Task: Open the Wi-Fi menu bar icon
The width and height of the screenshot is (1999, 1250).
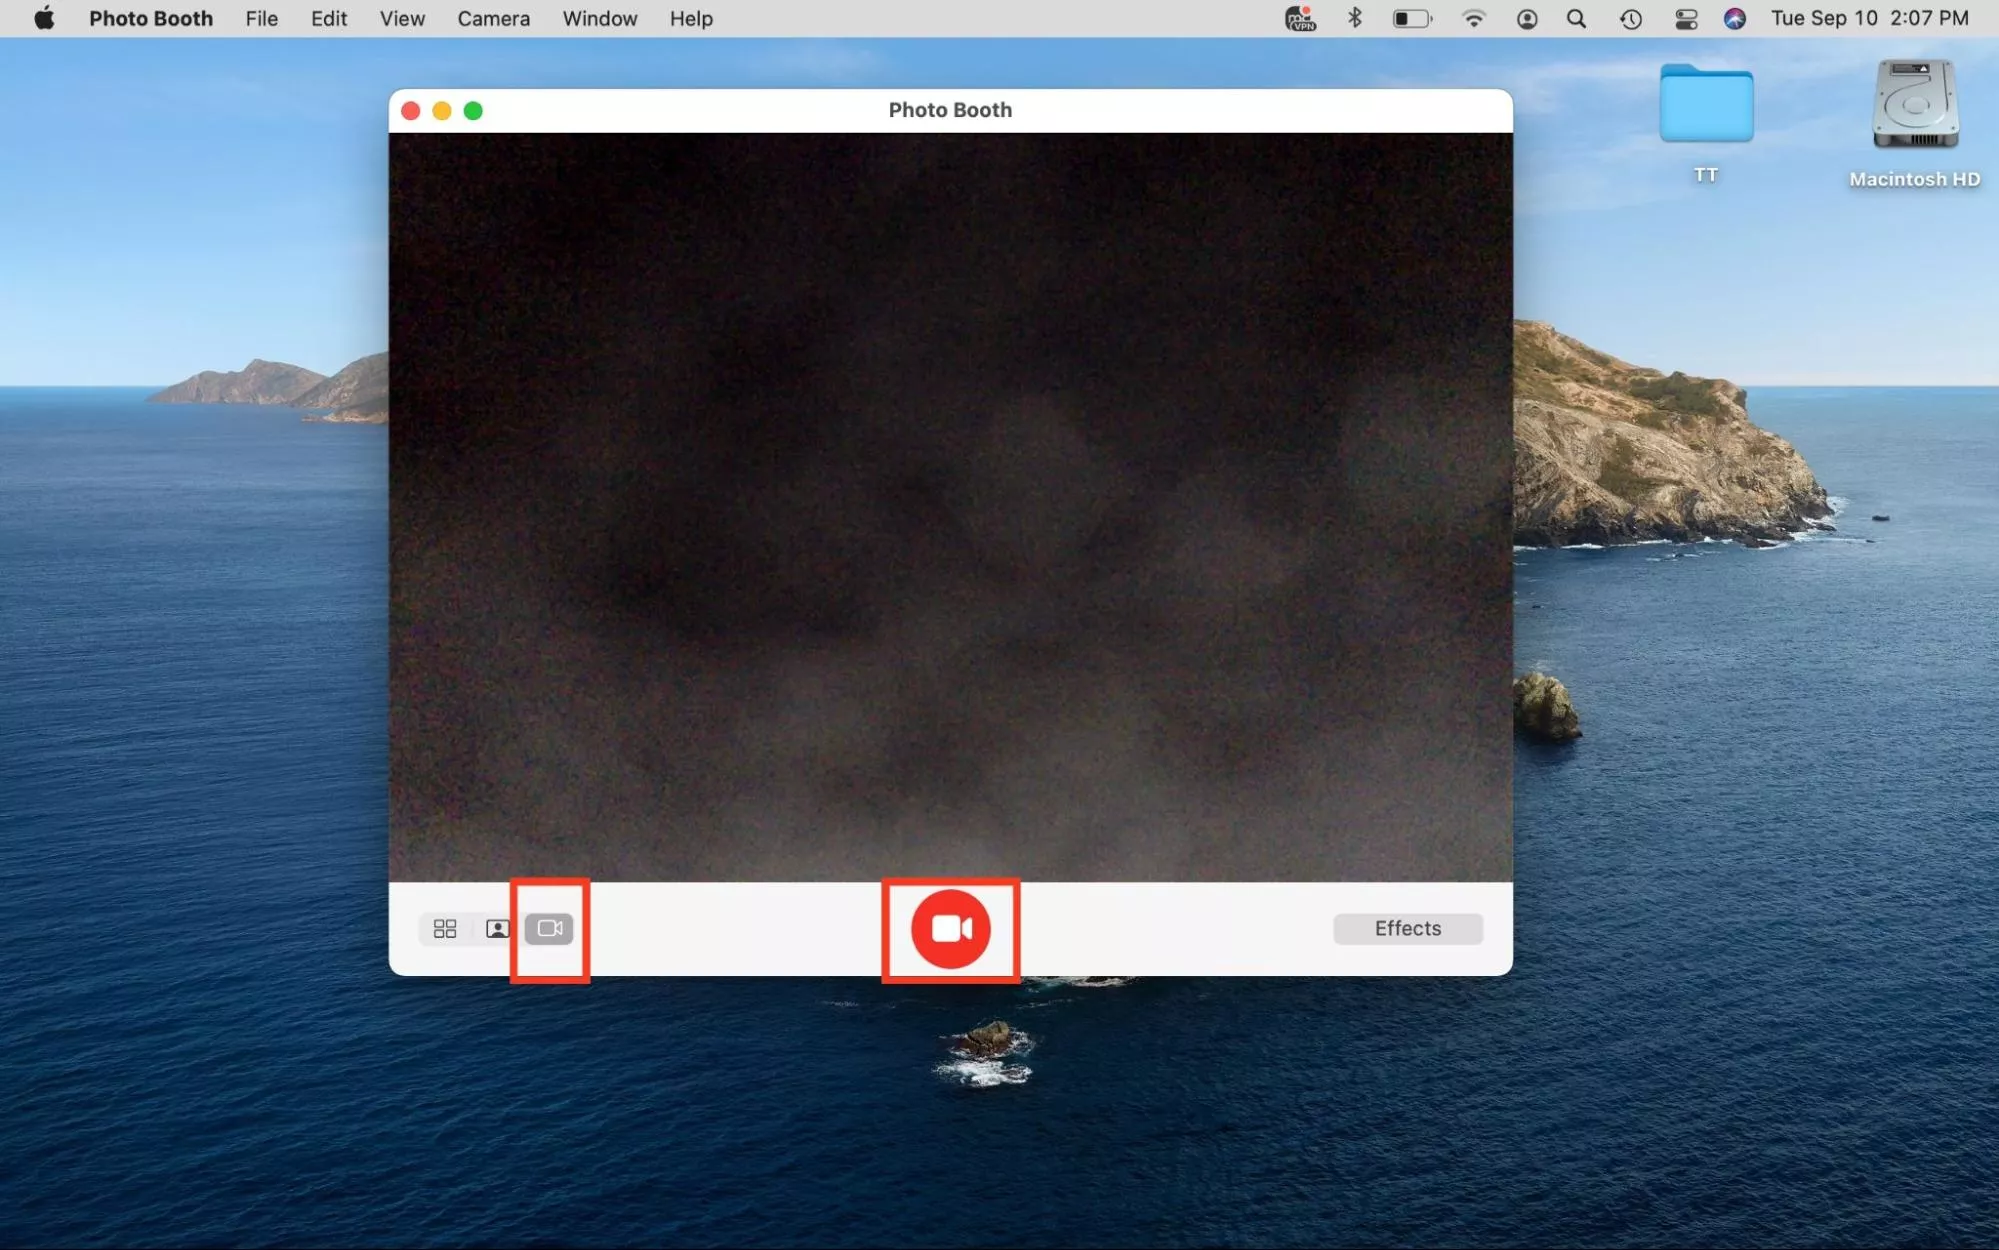Action: click(x=1473, y=19)
